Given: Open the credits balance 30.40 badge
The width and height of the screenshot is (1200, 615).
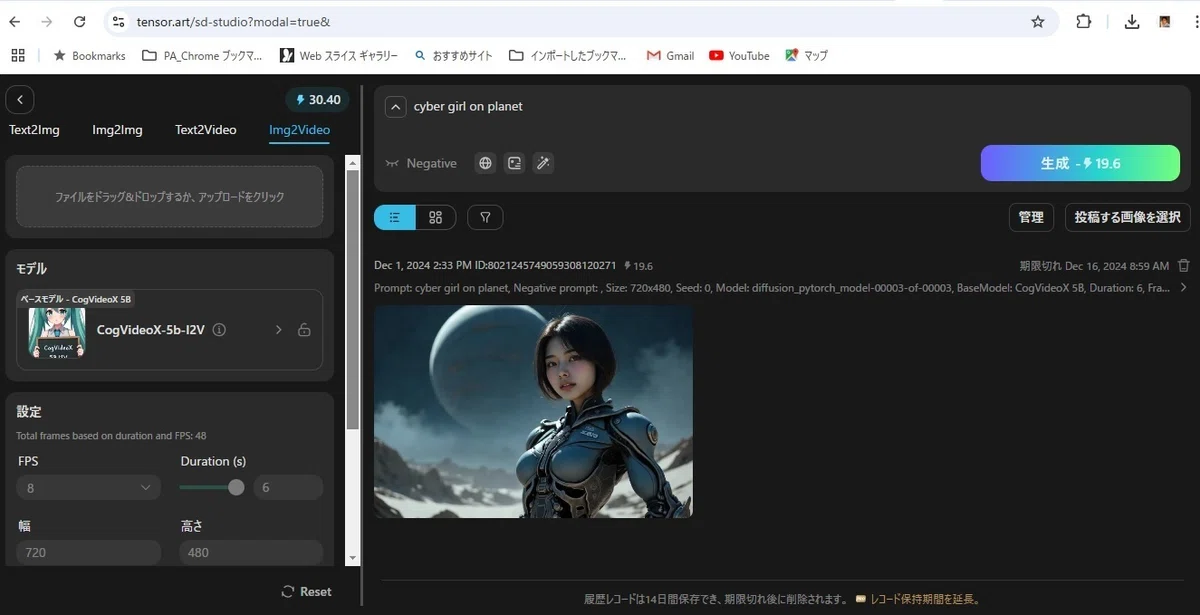Looking at the screenshot, I should (318, 100).
